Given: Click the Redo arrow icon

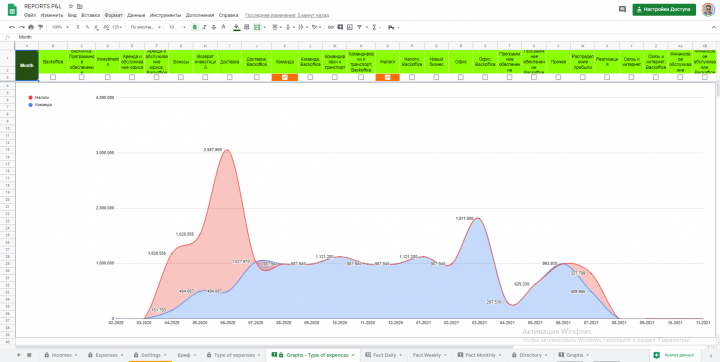Looking at the screenshot, I should click(22, 28).
